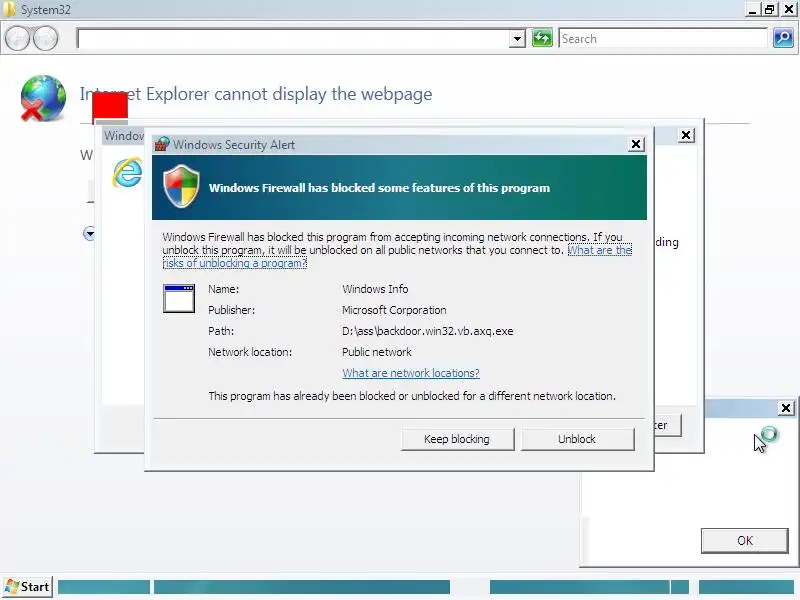The width and height of the screenshot is (800, 600).
Task: Expand the blue arrow expander on error page
Action: point(89,234)
